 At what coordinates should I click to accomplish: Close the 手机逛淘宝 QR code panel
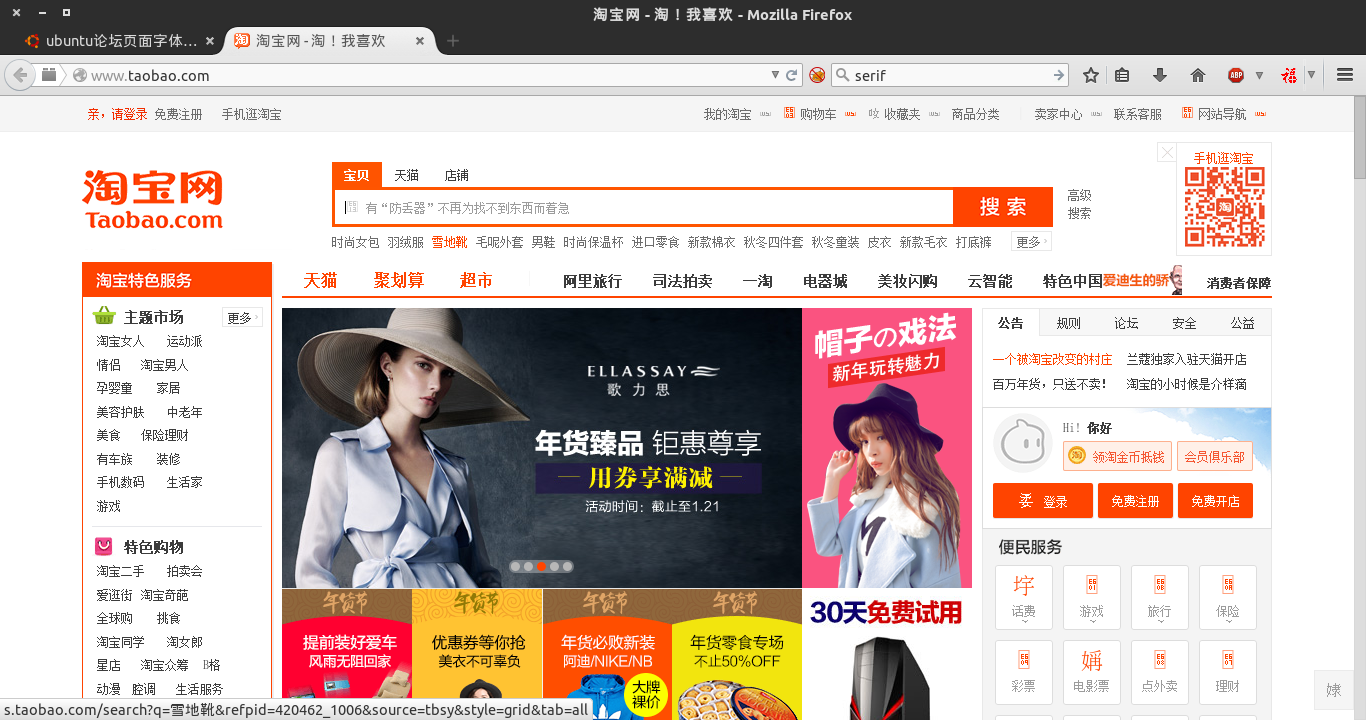coord(1167,152)
